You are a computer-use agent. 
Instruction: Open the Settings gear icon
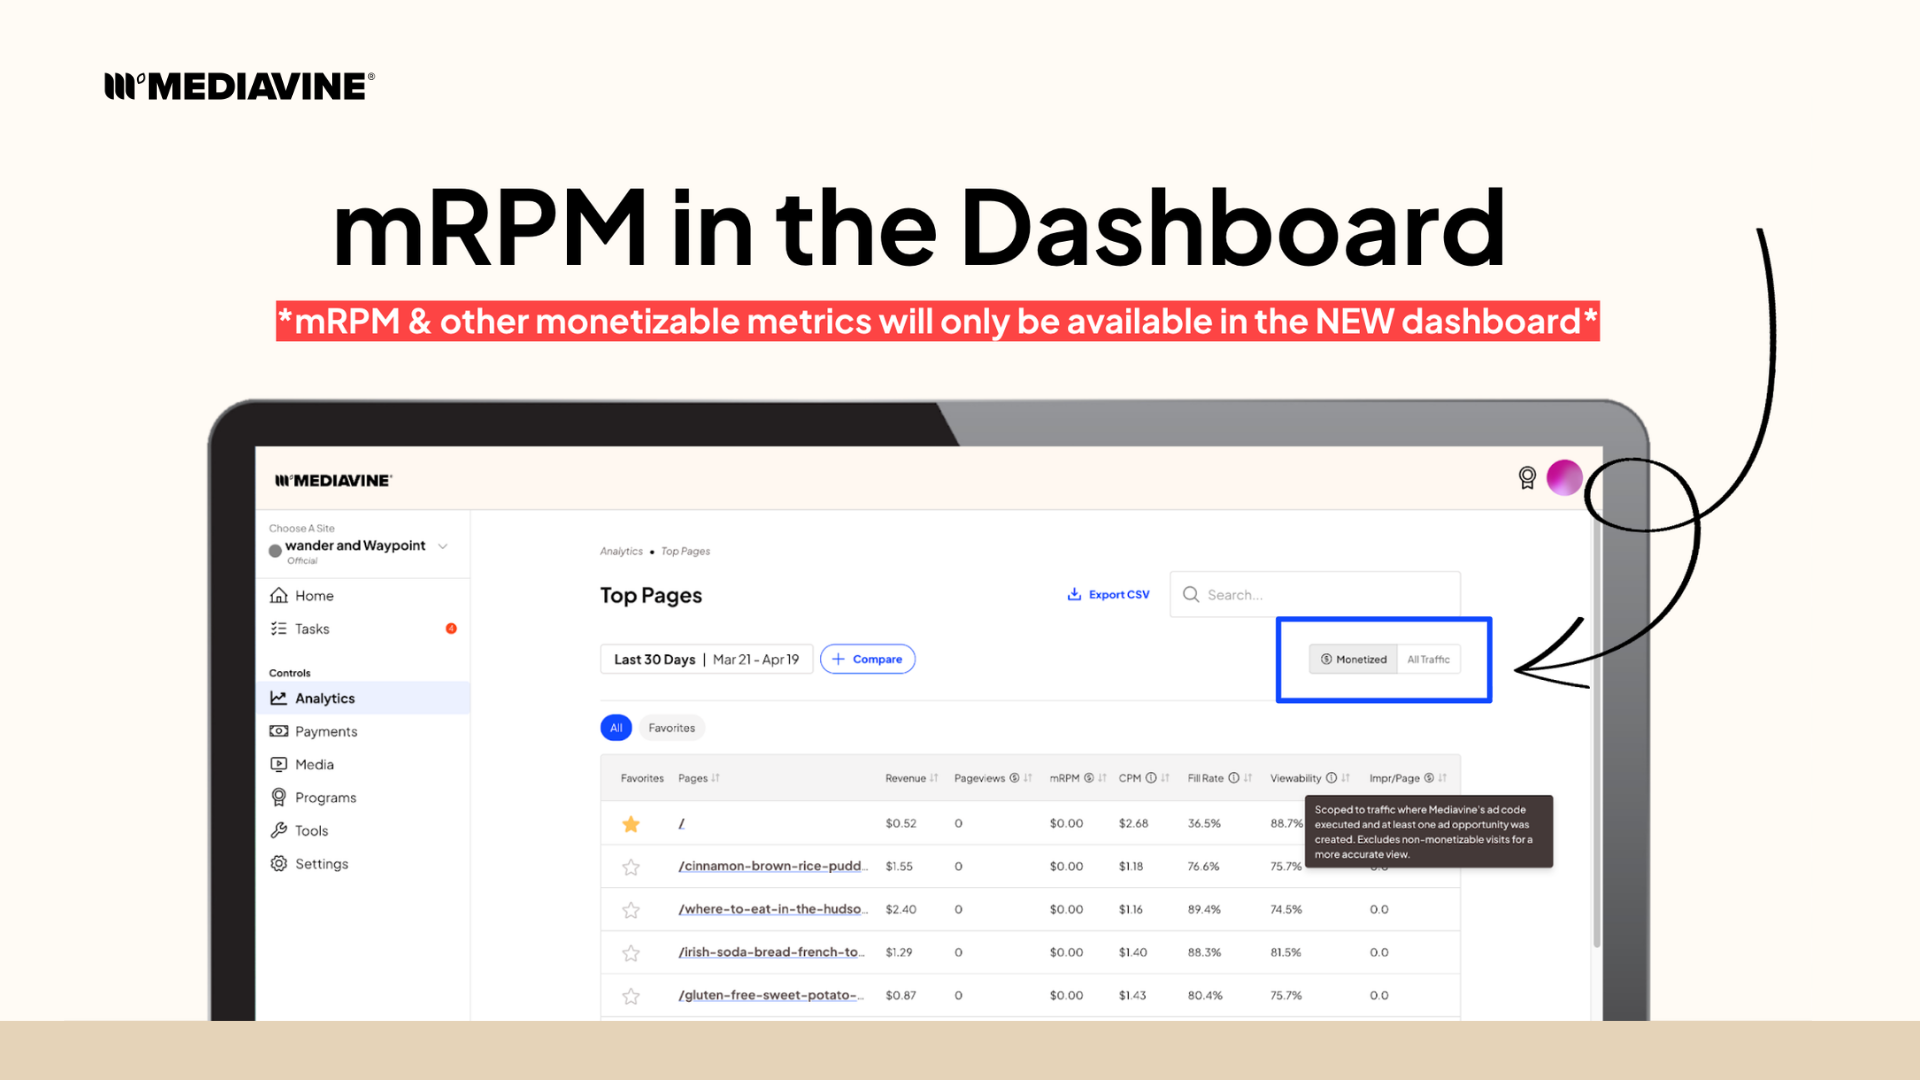(x=279, y=863)
